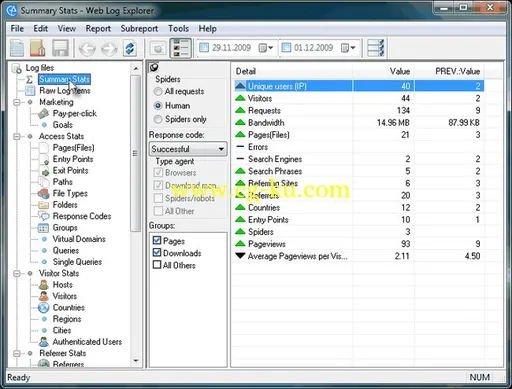Collapse the Marketing tree node
512x389 pixels.
(17, 102)
